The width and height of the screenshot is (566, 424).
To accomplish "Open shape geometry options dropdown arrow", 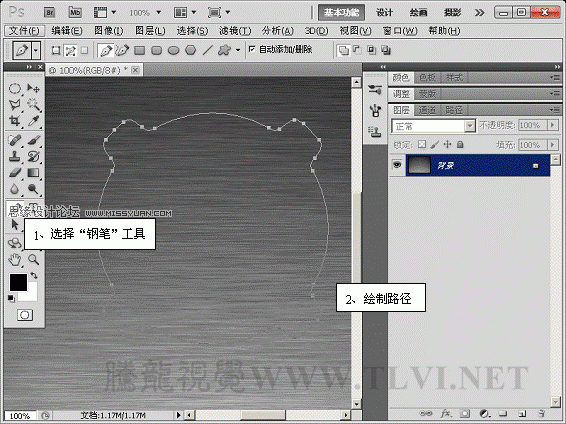I will click(238, 50).
